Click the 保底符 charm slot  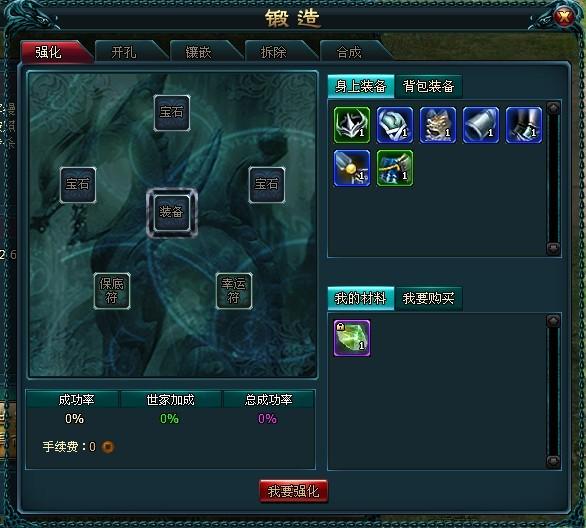[112, 291]
